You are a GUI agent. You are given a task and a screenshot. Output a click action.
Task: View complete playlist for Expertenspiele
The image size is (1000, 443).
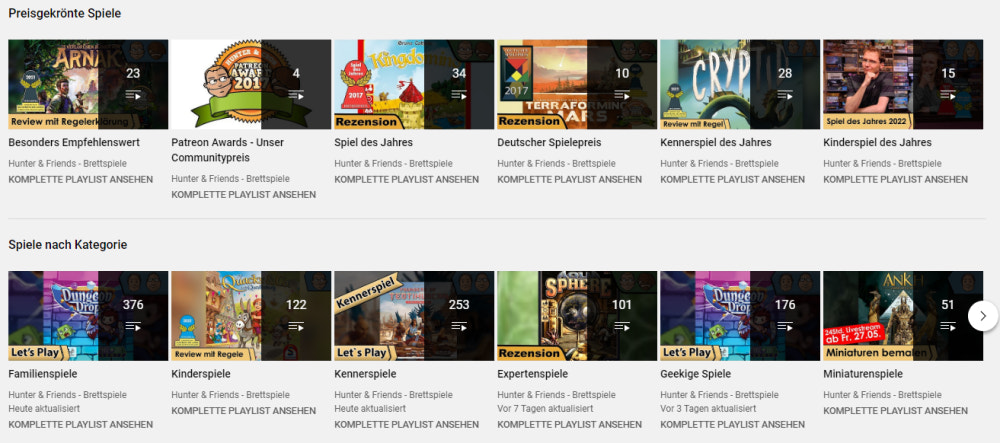click(570, 424)
